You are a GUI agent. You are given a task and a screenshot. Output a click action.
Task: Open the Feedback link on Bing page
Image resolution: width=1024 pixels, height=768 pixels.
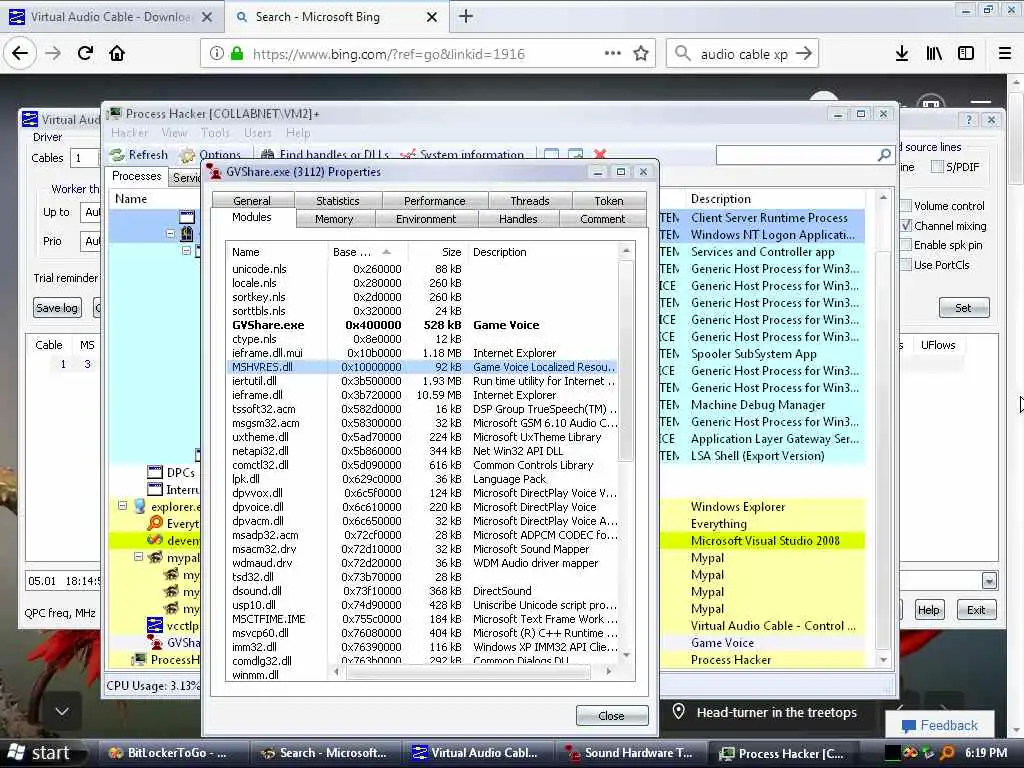[x=939, y=725]
